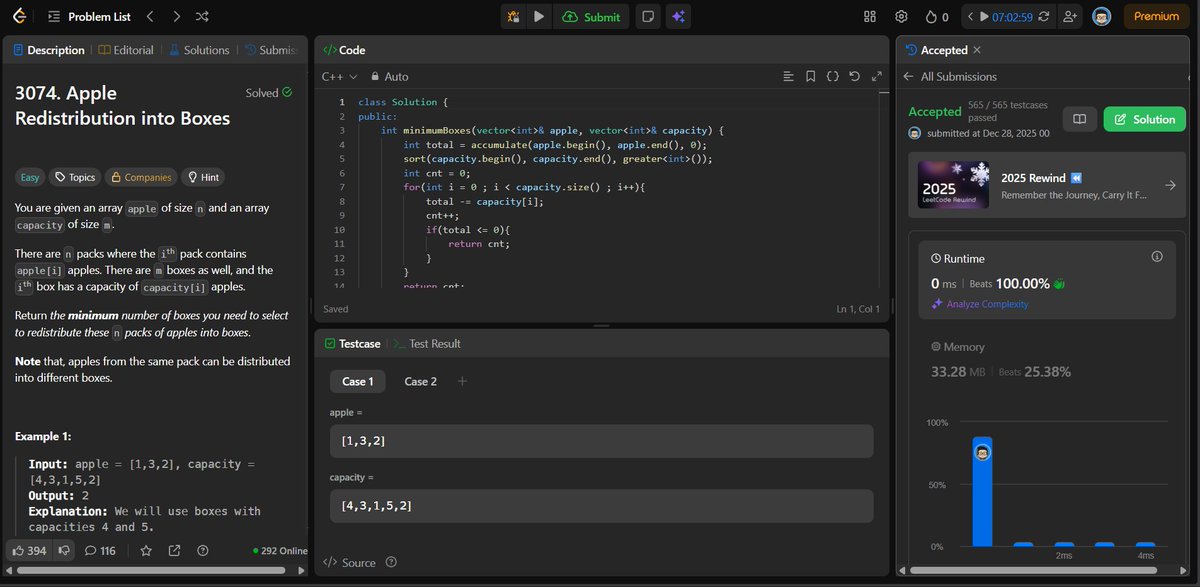Click Analyze Complexity
Screen dimensions: 1200x587
[x=980, y=304]
